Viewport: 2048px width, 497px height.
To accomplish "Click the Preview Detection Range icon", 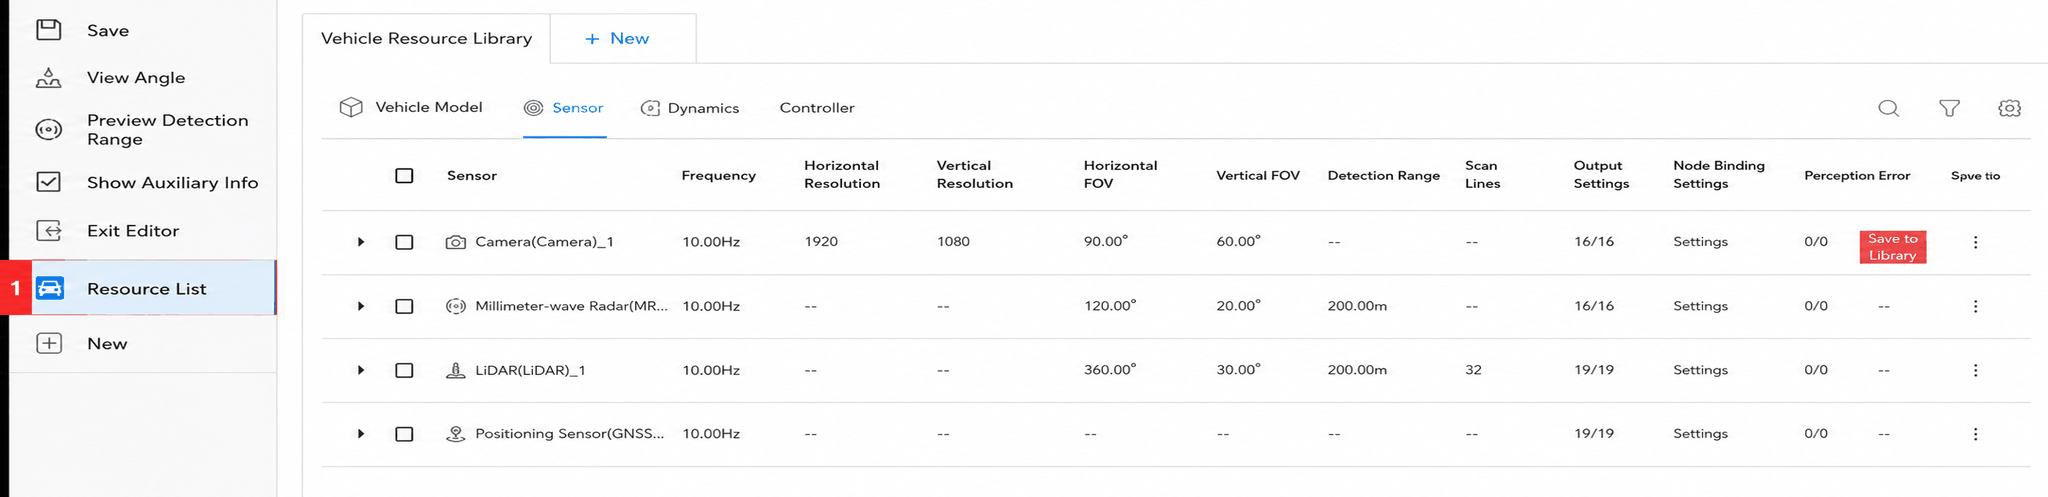I will tap(48, 129).
